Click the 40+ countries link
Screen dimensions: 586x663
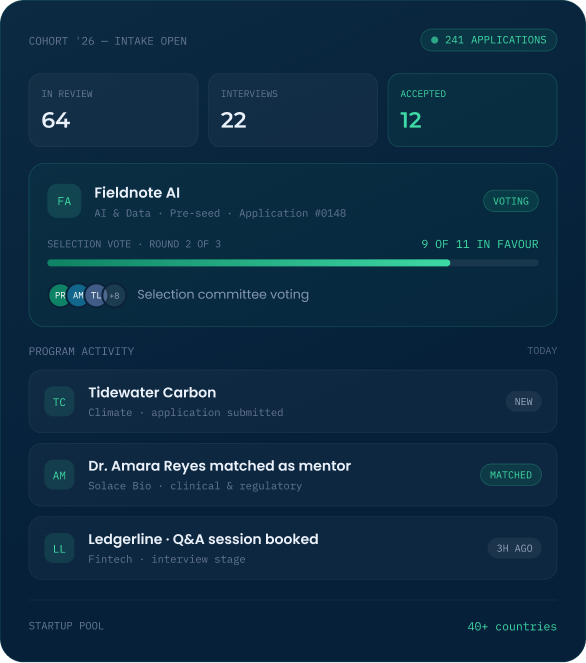tap(512, 626)
